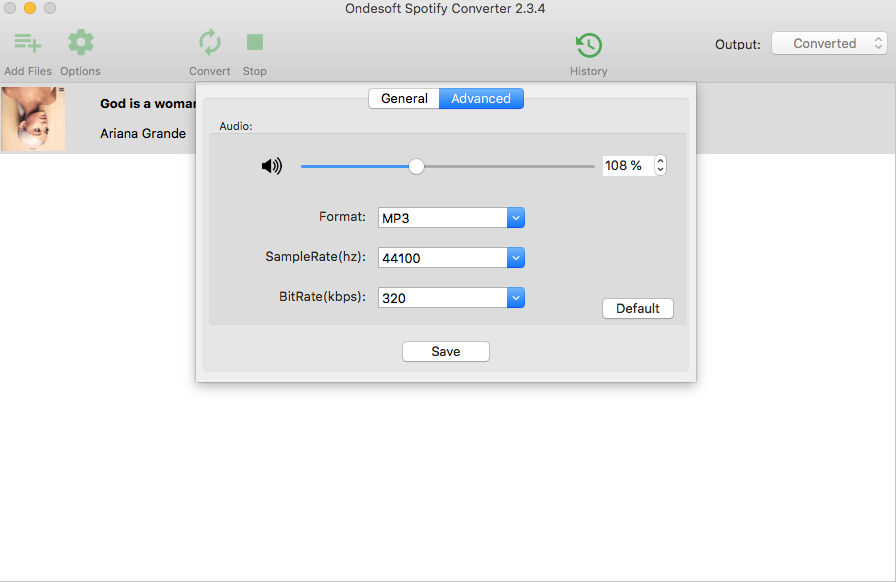Open the Options gear icon
Screen dimensions: 896x582
81,42
